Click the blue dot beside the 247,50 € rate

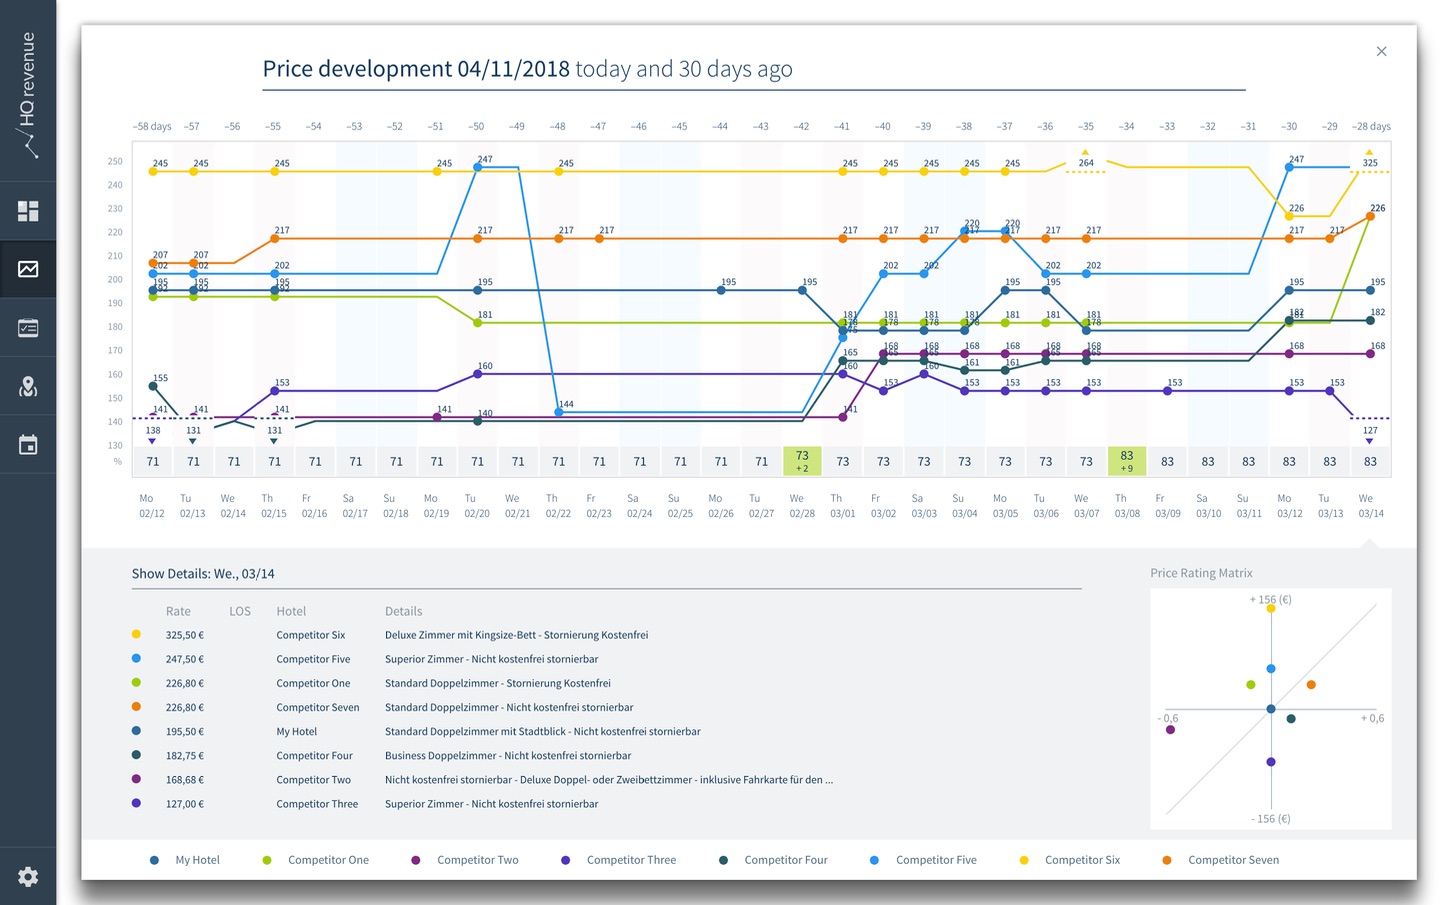[136, 658]
